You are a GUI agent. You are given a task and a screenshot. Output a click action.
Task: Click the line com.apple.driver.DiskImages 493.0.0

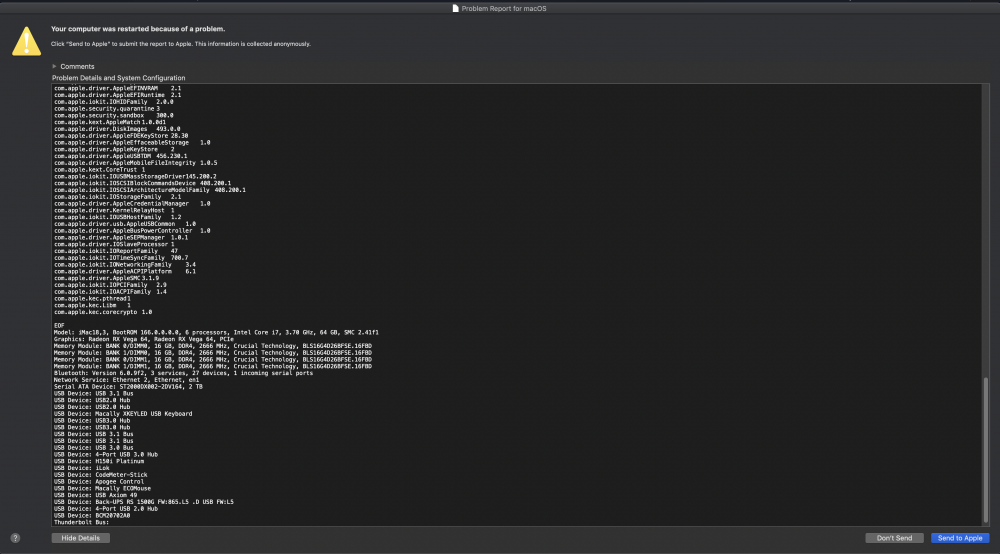[x=117, y=129]
